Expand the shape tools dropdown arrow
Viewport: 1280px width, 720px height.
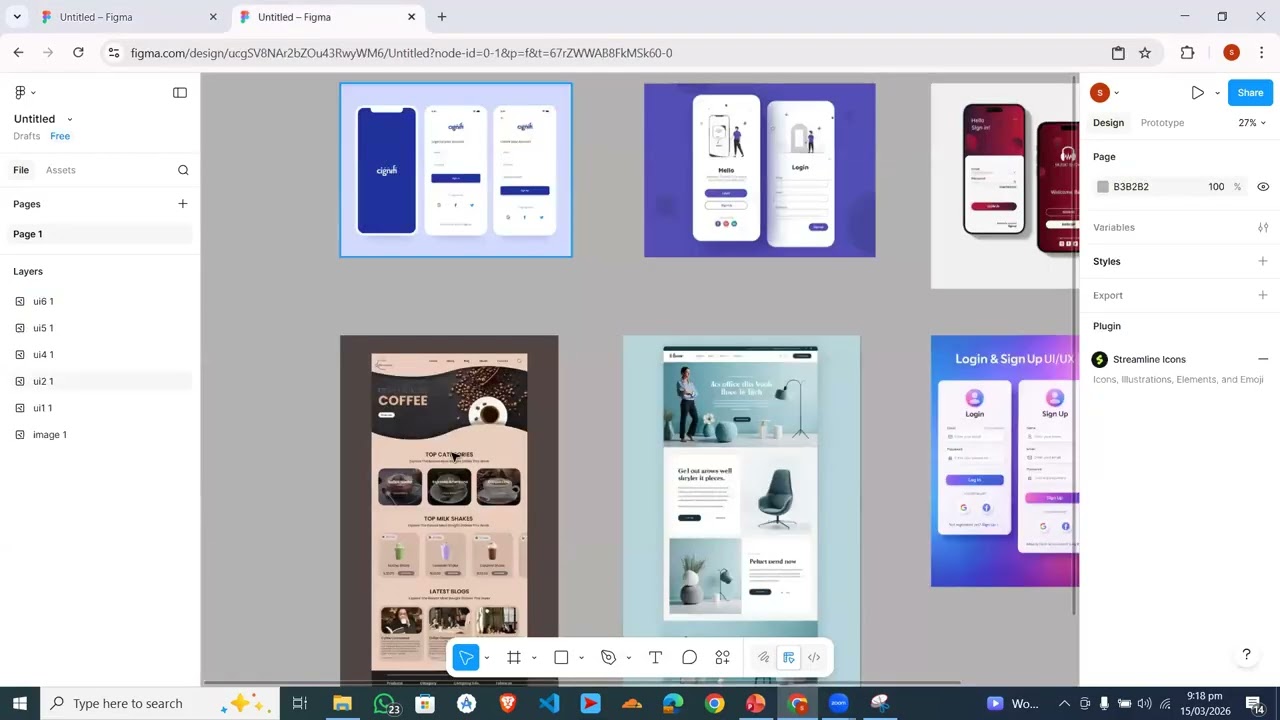(581, 658)
